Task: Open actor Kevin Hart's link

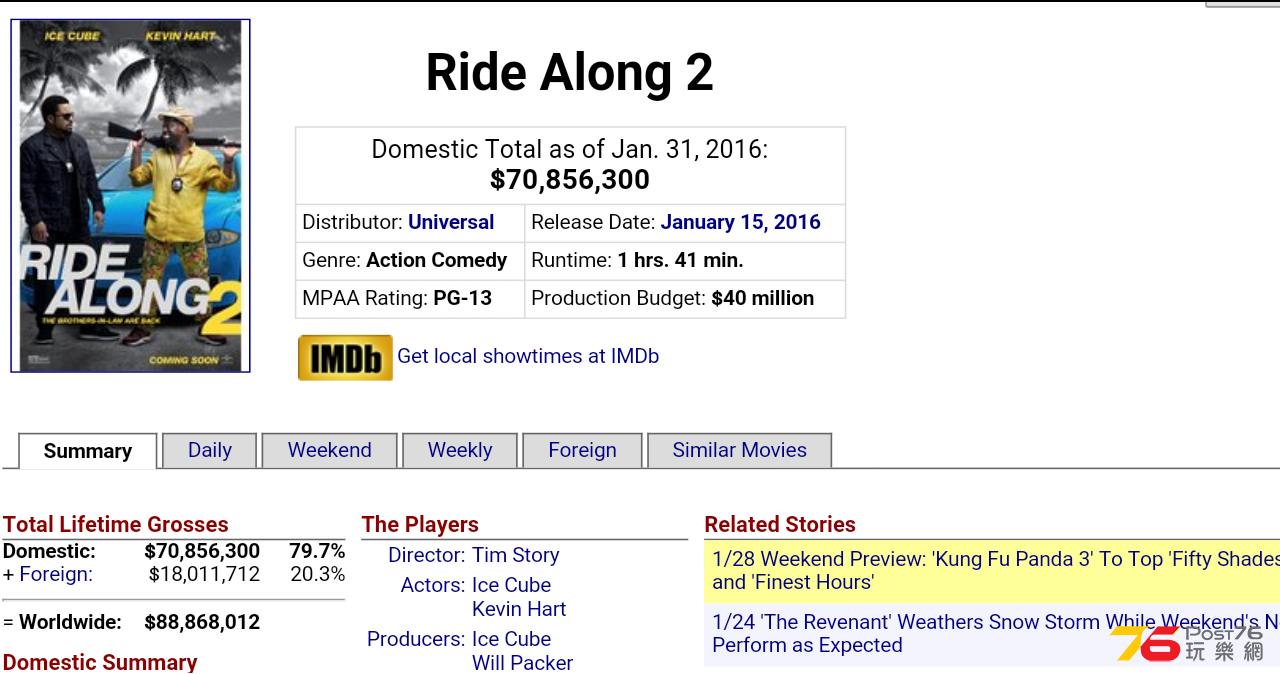Action: click(x=519, y=609)
